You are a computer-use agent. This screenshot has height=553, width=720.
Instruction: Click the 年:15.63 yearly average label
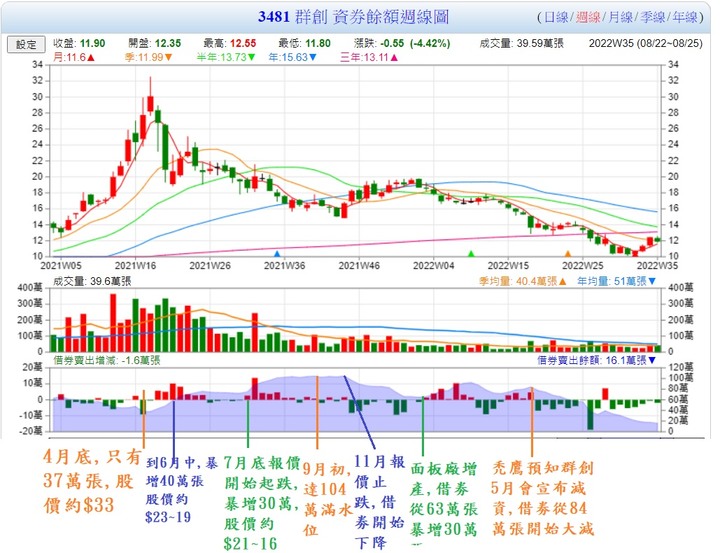[292, 57]
